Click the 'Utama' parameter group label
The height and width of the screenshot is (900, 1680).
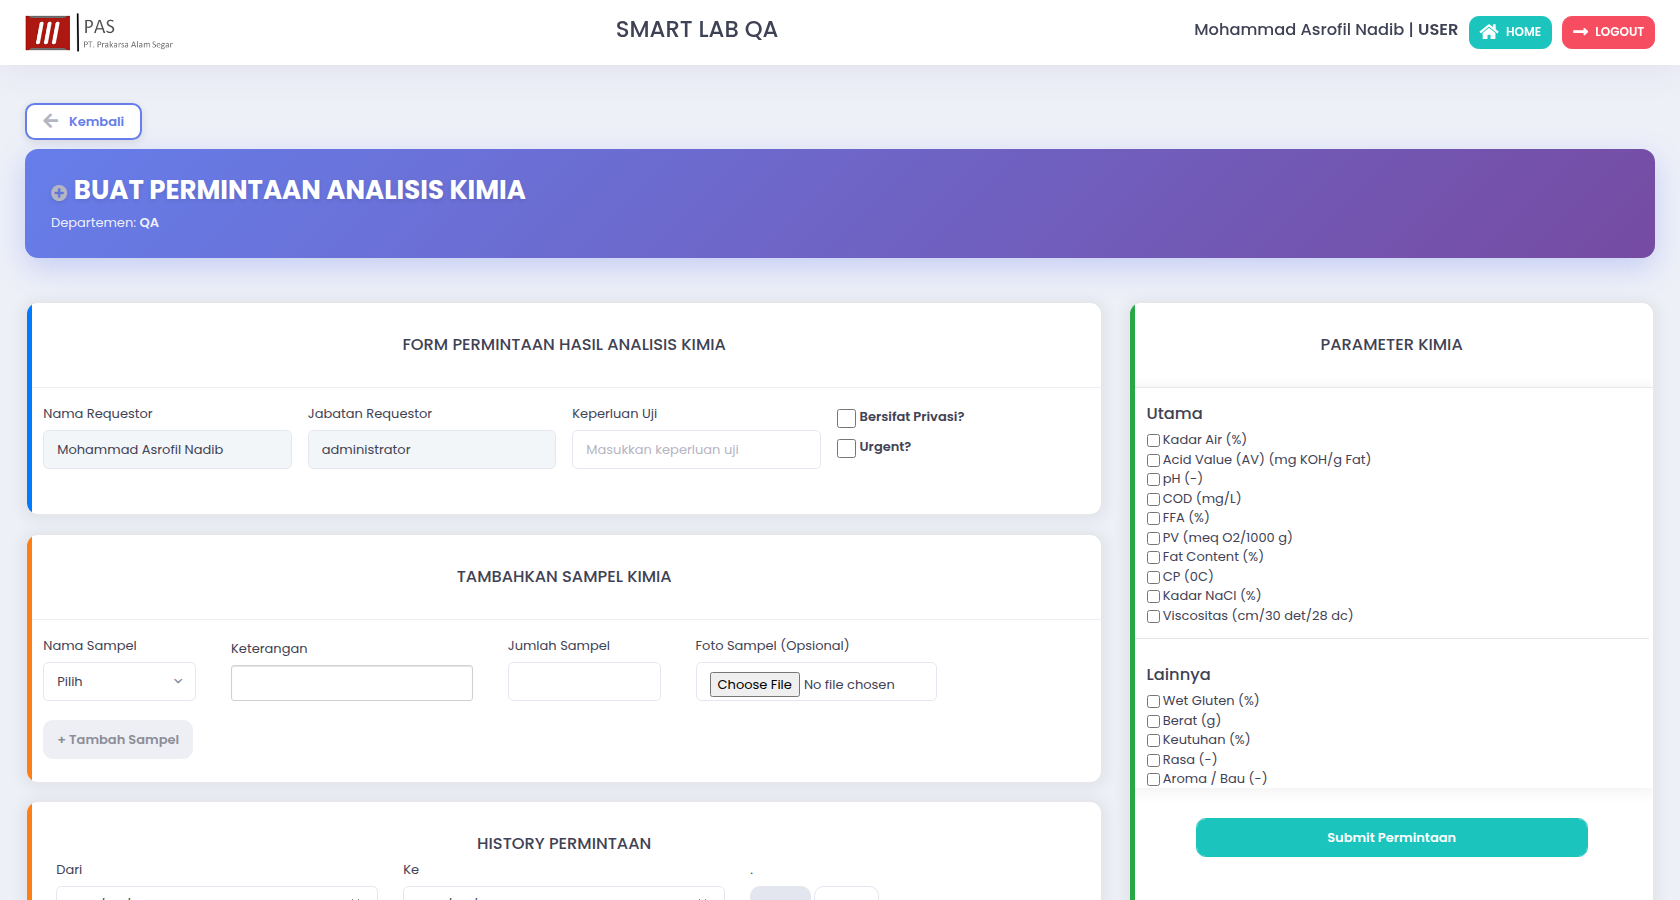click(1174, 414)
